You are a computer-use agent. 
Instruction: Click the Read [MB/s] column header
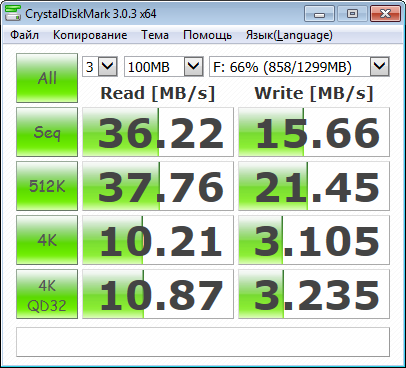pos(158,93)
